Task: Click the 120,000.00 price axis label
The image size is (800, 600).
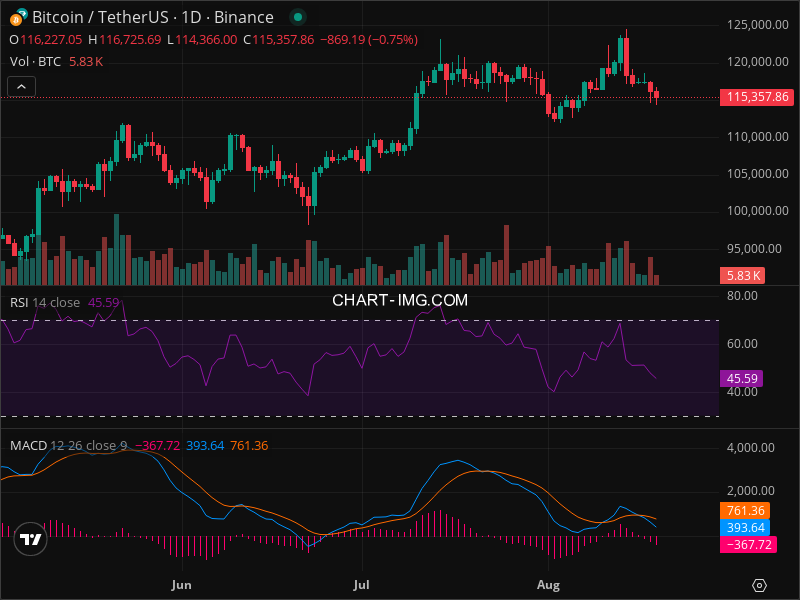Action: pos(758,62)
